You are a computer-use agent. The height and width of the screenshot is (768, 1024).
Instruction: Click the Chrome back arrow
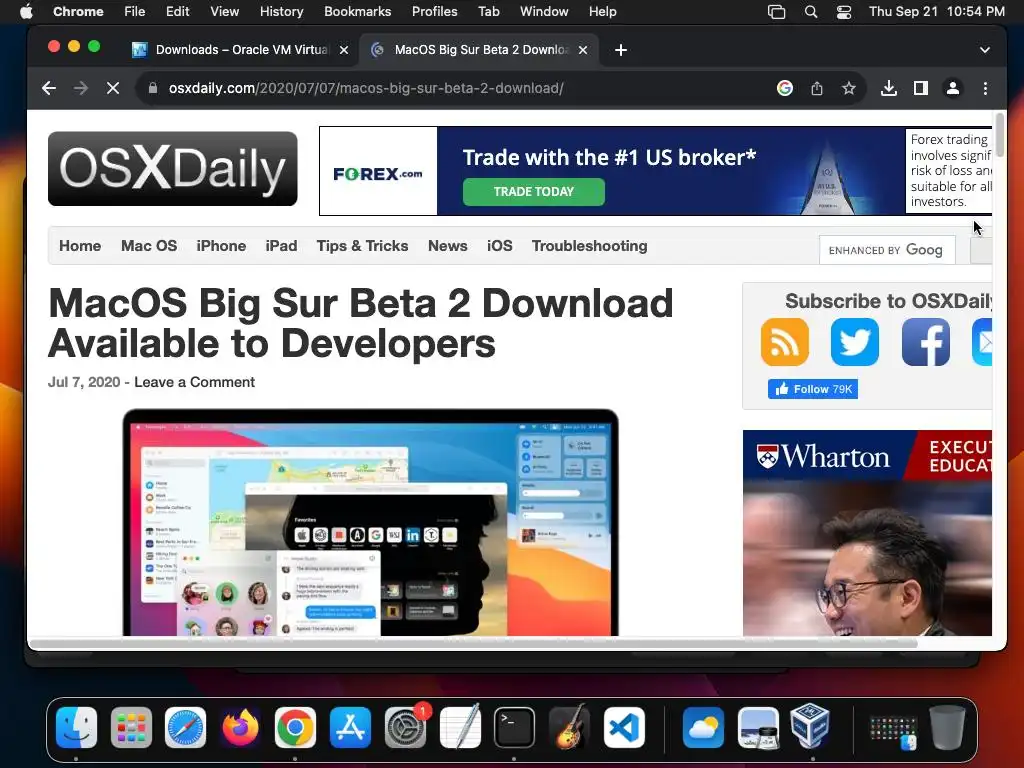(49, 88)
